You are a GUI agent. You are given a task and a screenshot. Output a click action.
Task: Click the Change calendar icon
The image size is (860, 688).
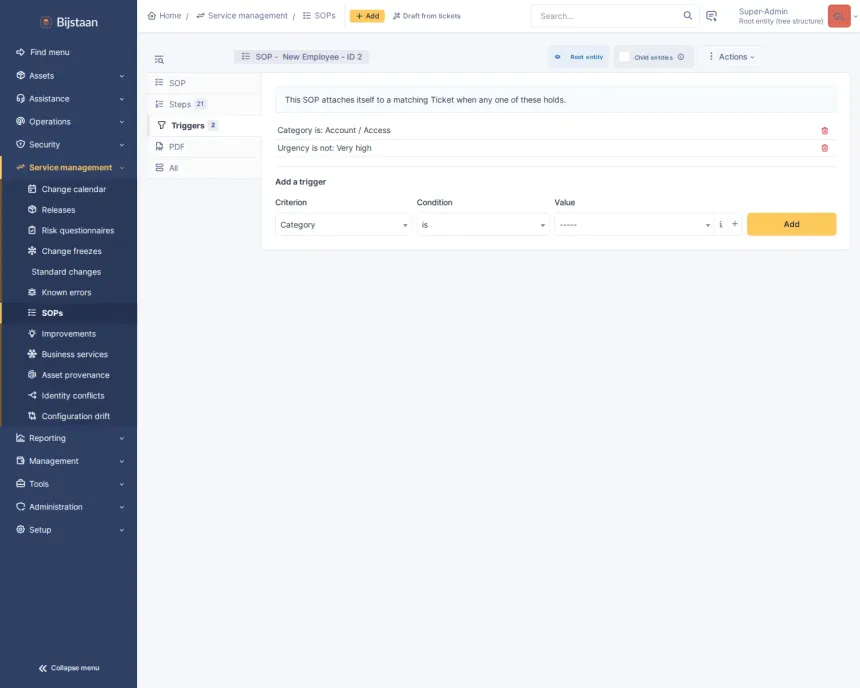32,189
